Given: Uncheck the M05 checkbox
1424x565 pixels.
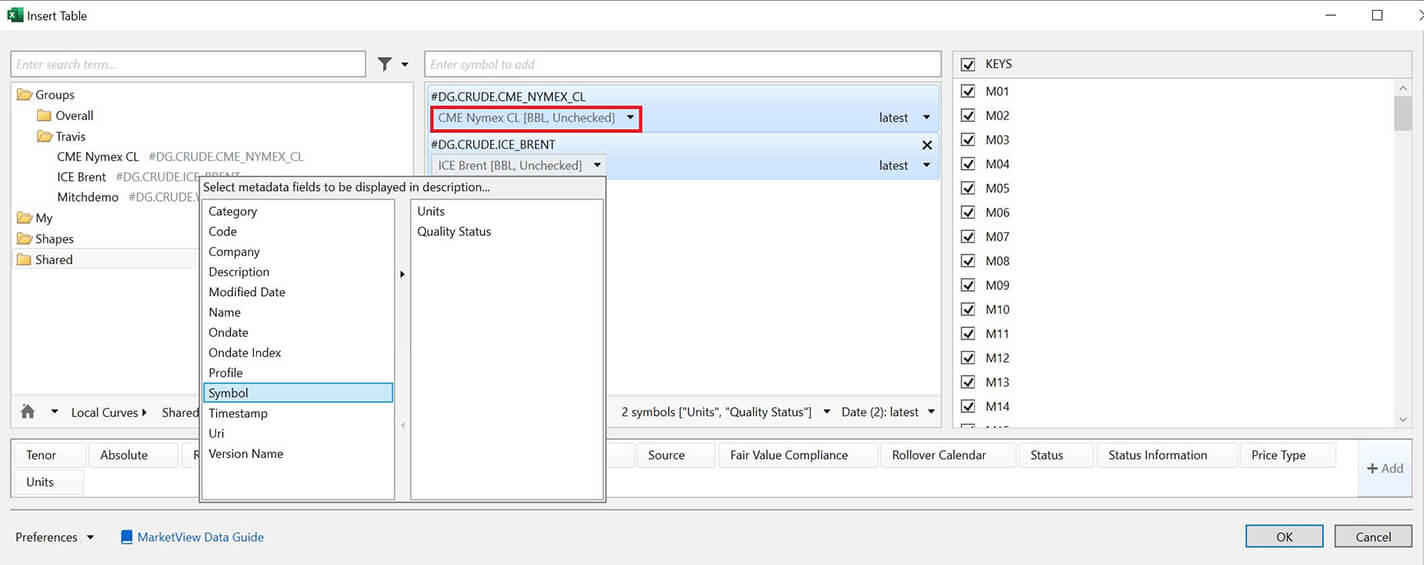Looking at the screenshot, I should pos(968,188).
